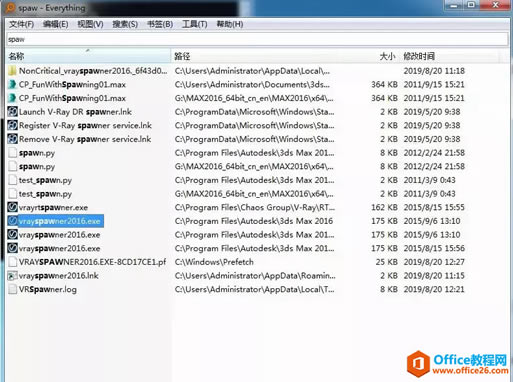Click modified date 2019/8/20 11:15

tap(434, 276)
